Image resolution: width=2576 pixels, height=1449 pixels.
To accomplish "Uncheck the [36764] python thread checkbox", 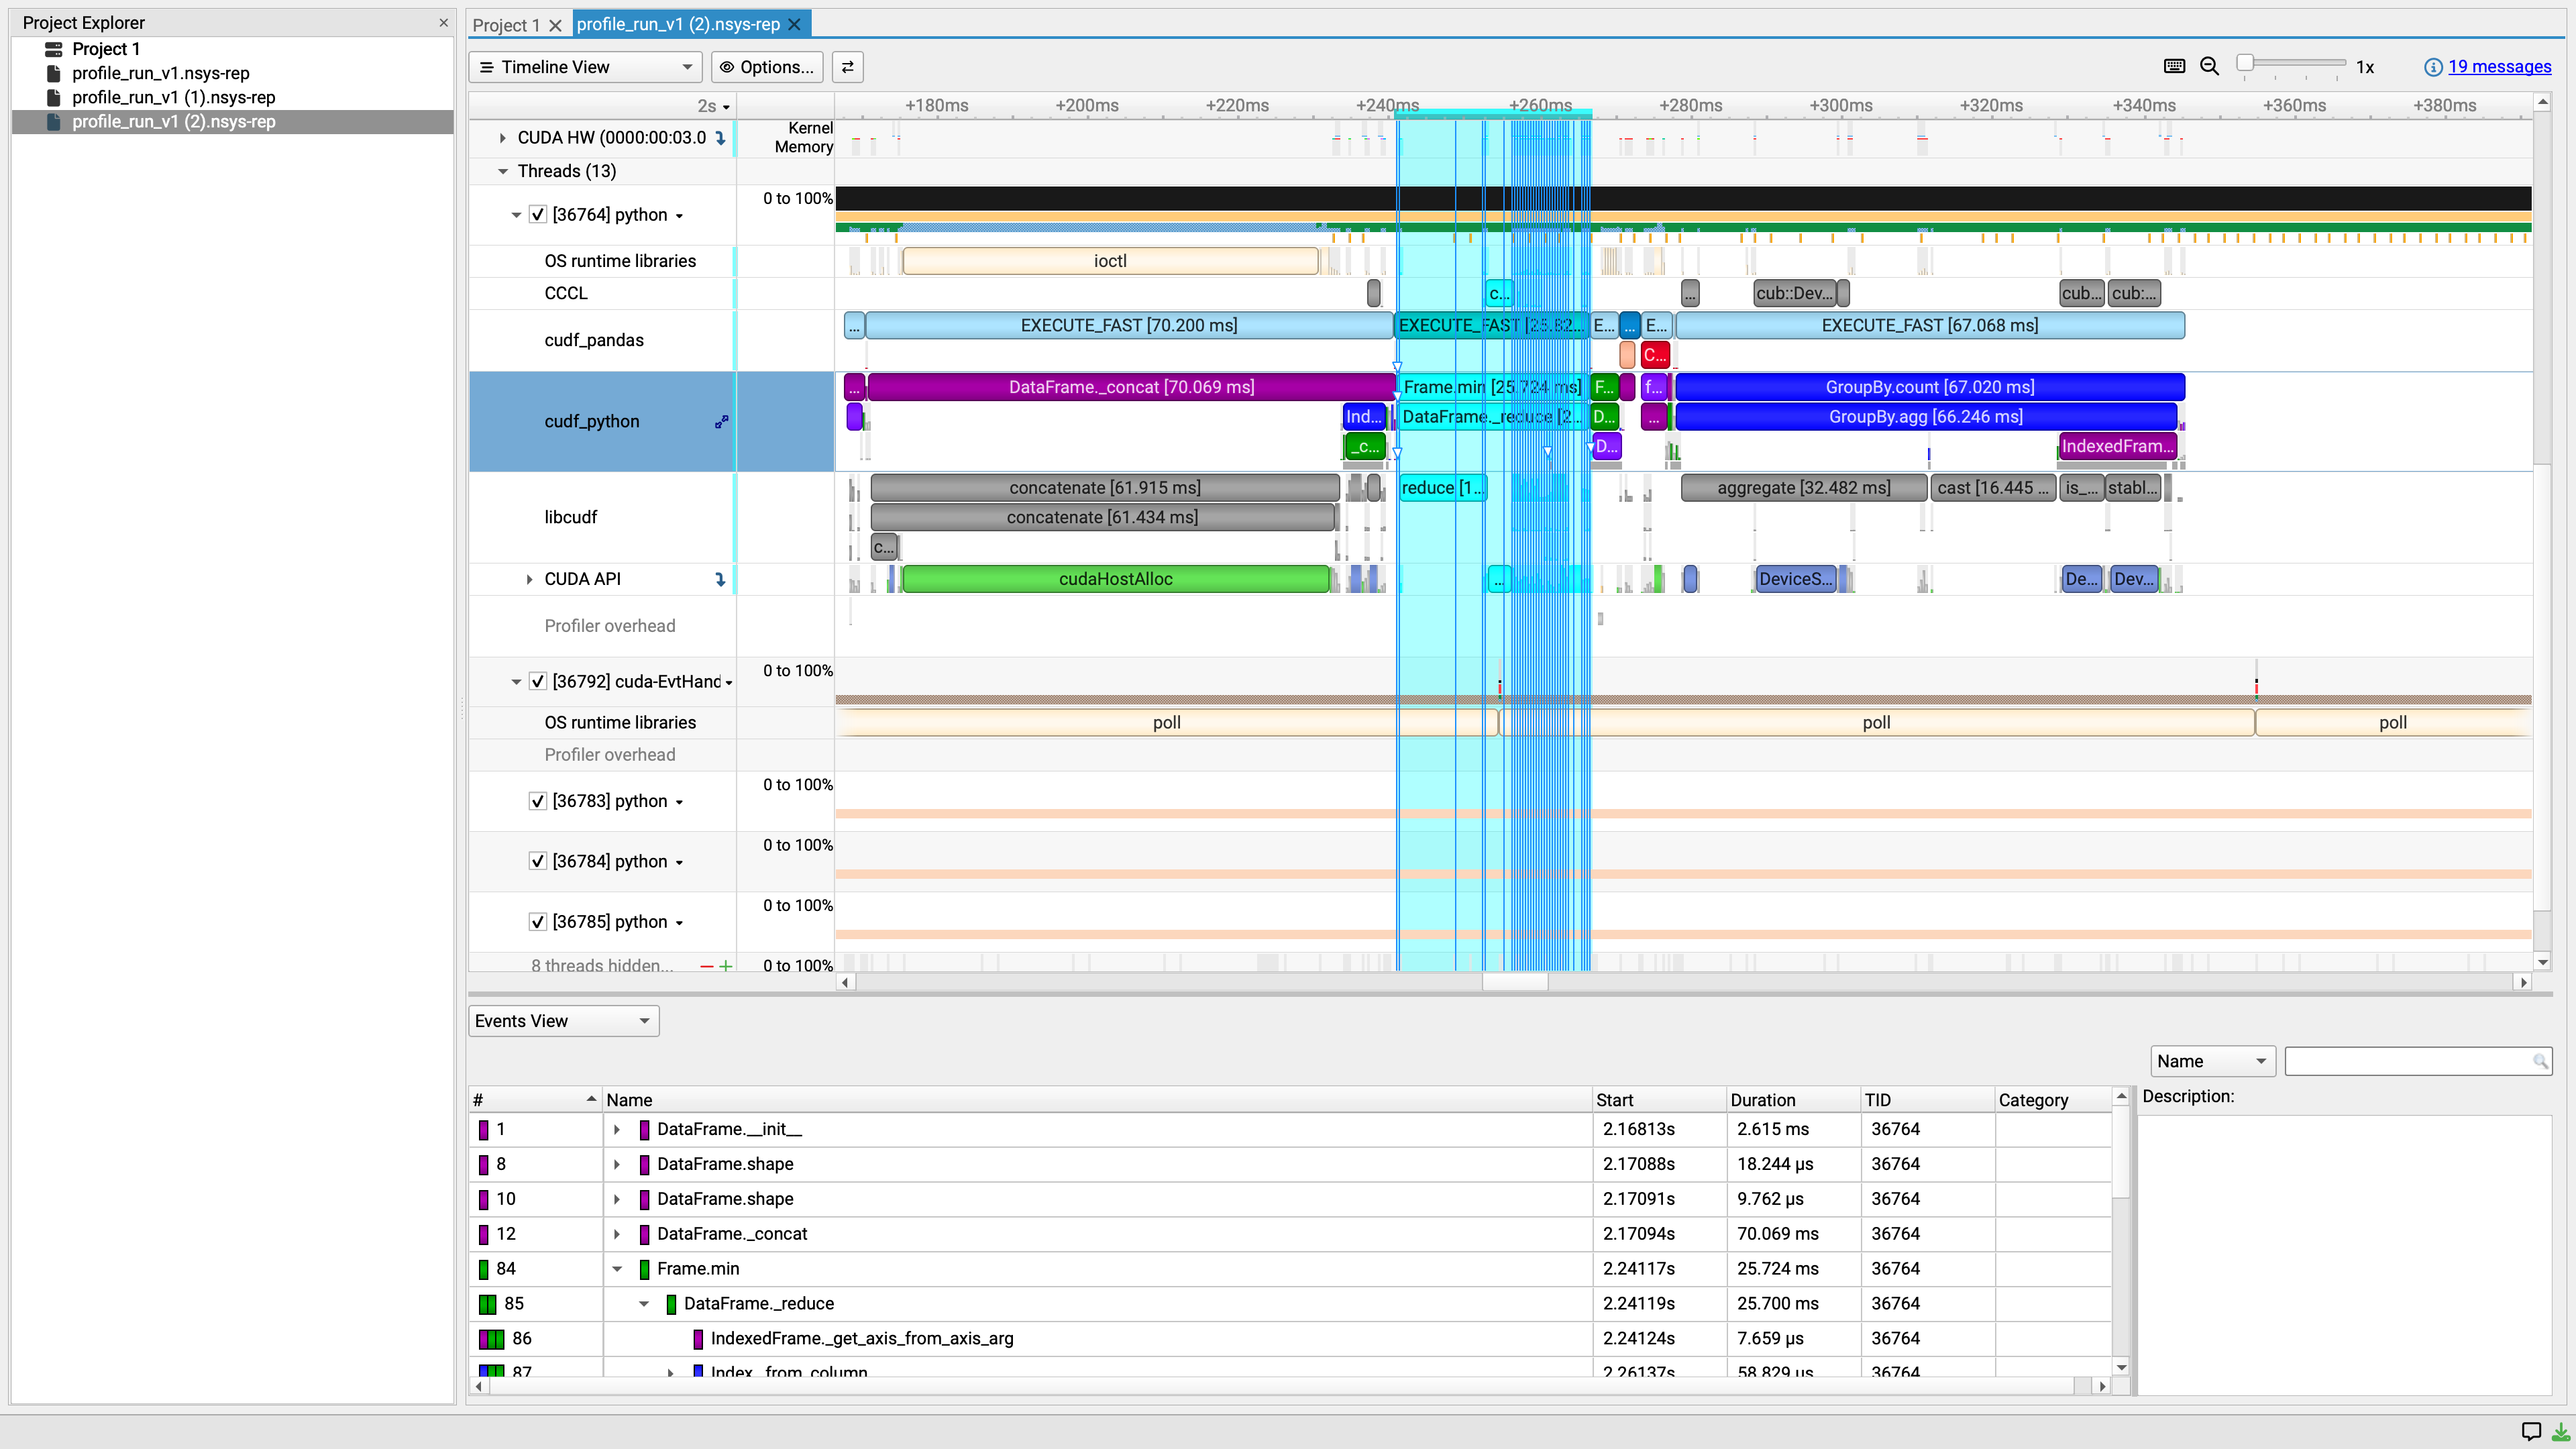I will pyautogui.click(x=538, y=215).
